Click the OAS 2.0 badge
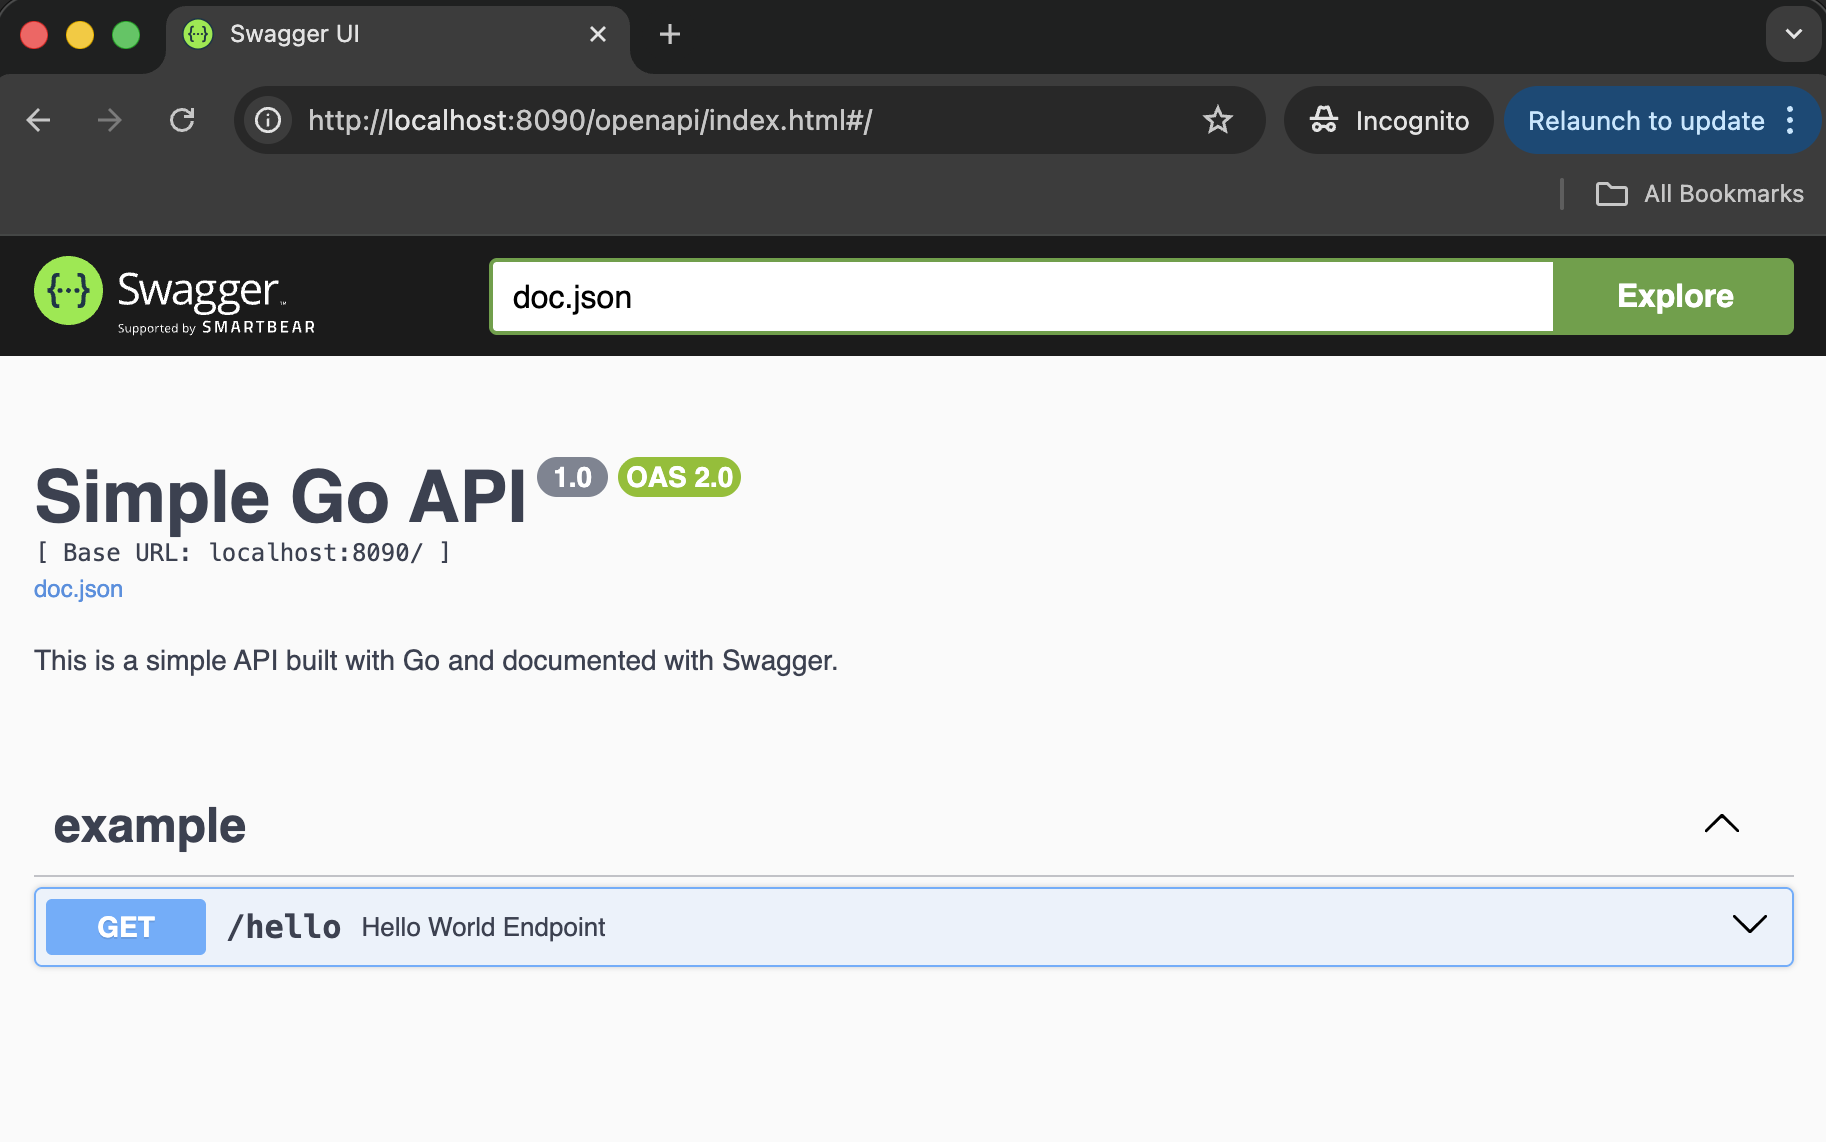1826x1142 pixels. pos(678,477)
